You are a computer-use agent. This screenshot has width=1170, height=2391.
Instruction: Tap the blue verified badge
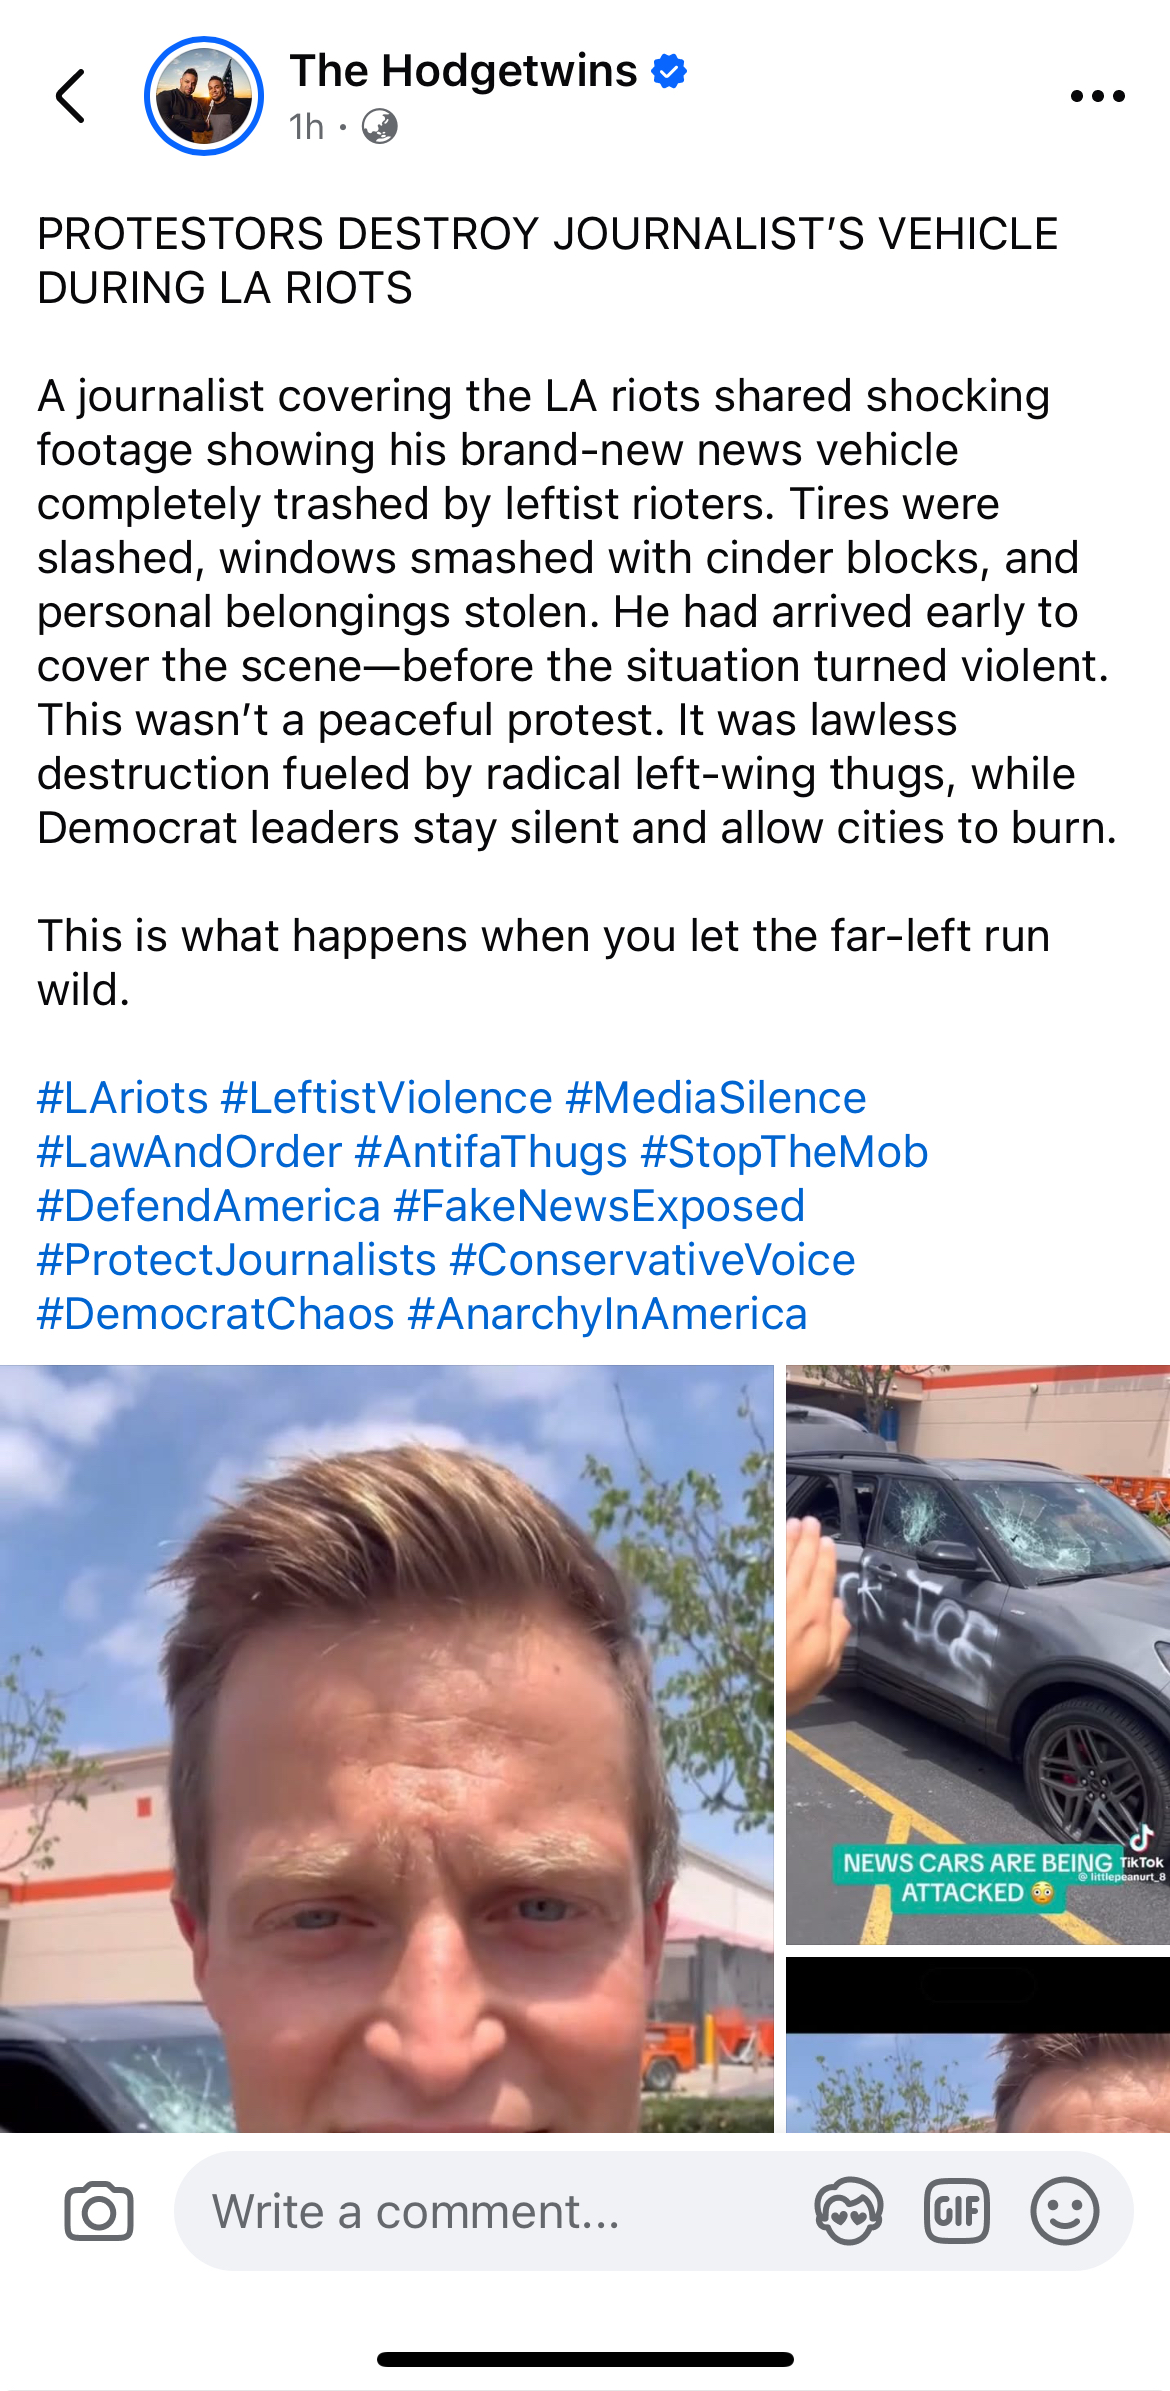pyautogui.click(x=669, y=72)
